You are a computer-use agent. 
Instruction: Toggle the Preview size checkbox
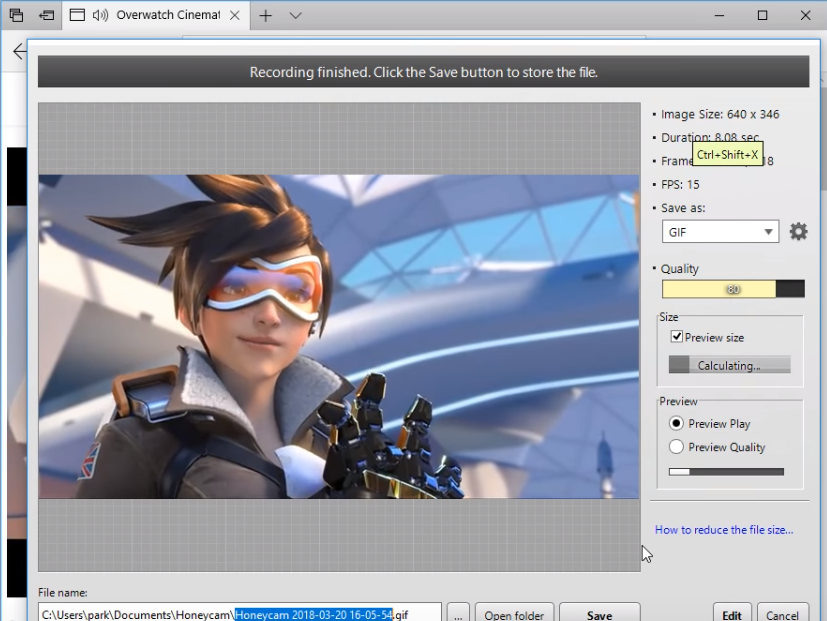point(677,337)
